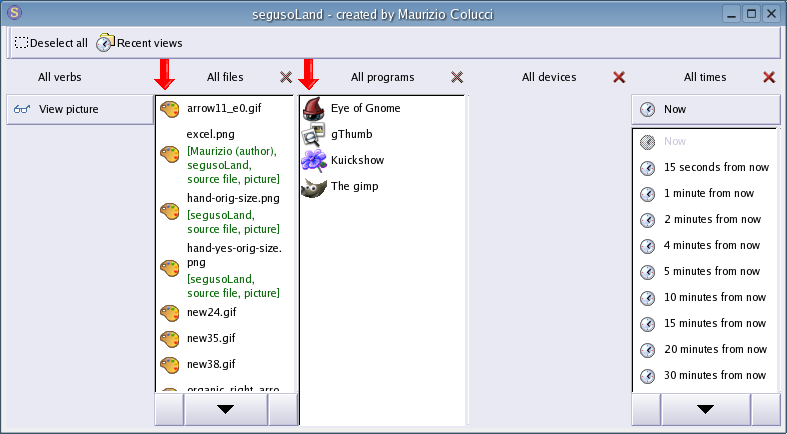
Task: Clear the All devices filter with X
Action: 619,77
